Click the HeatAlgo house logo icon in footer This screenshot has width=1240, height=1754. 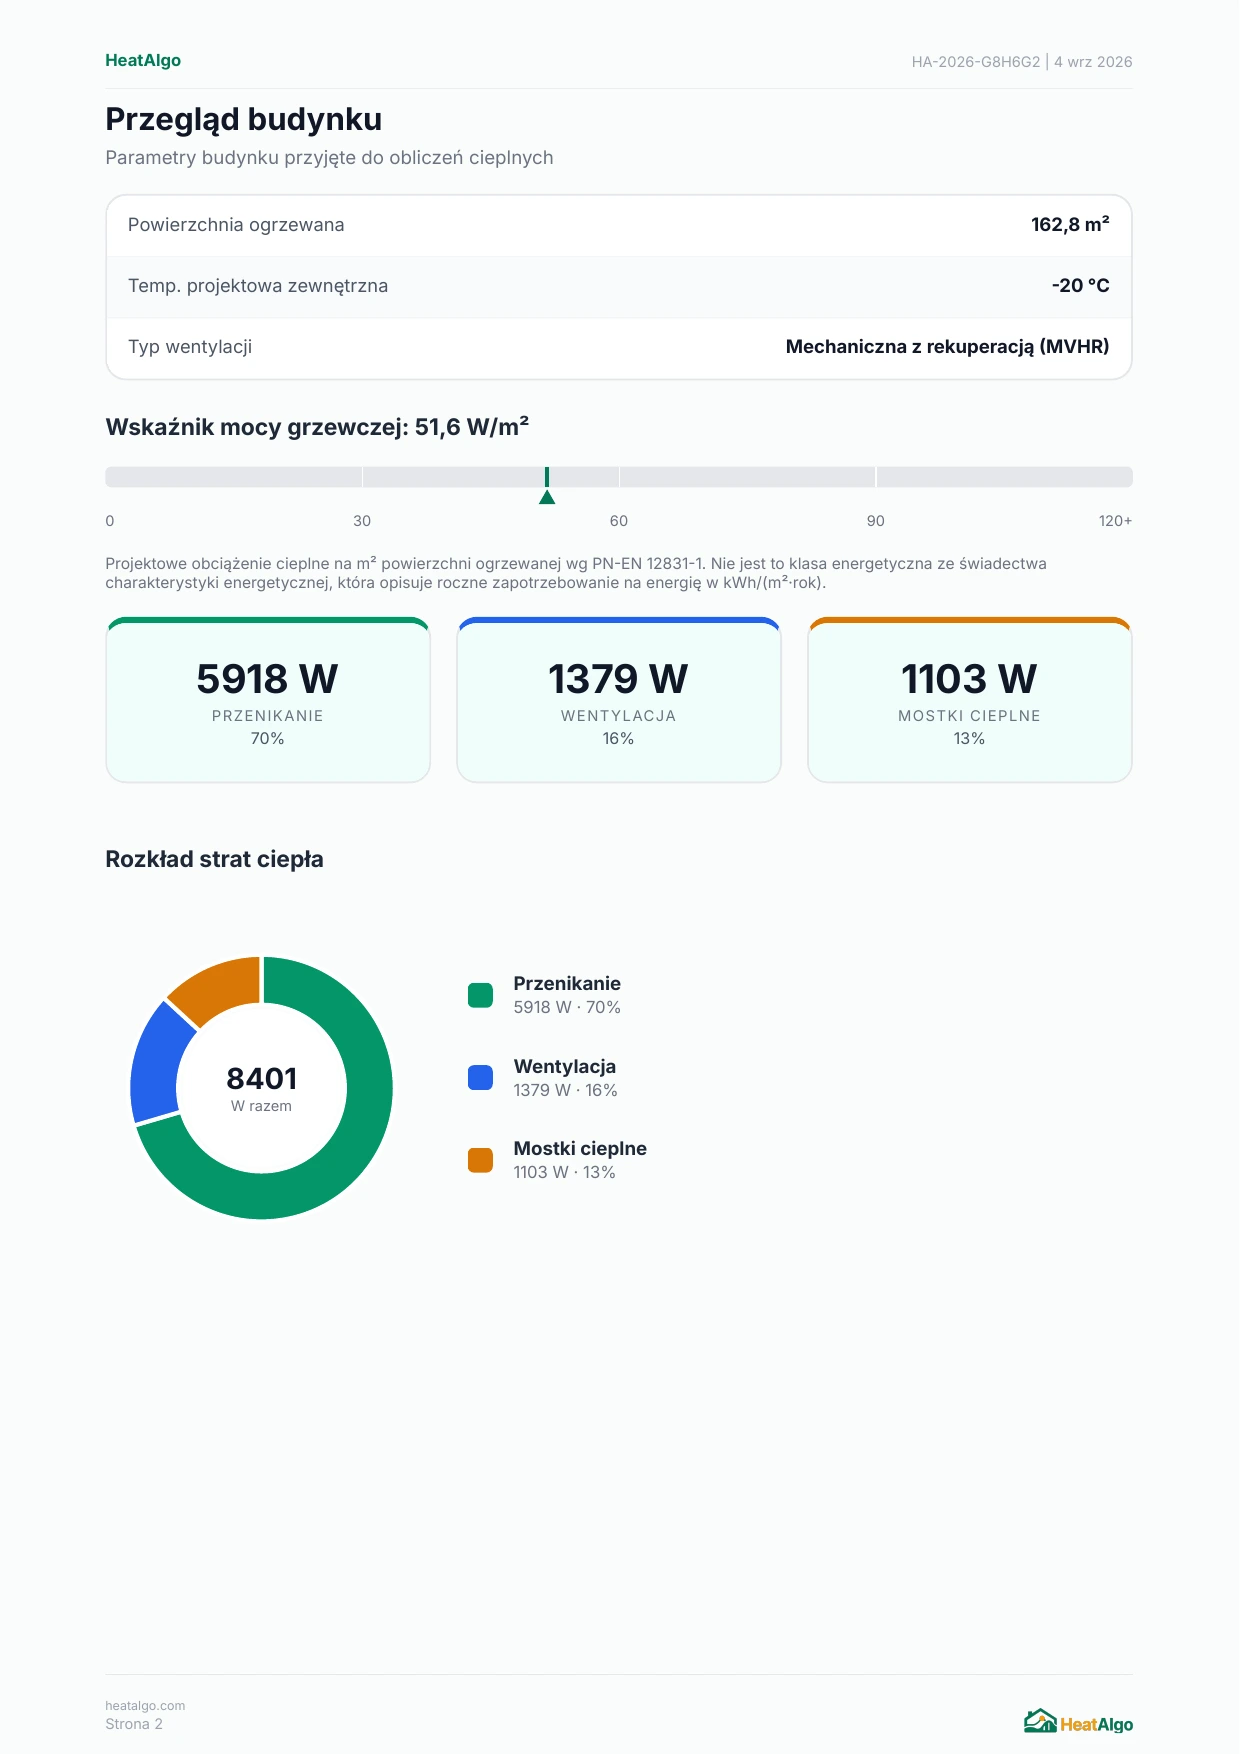click(1040, 1721)
